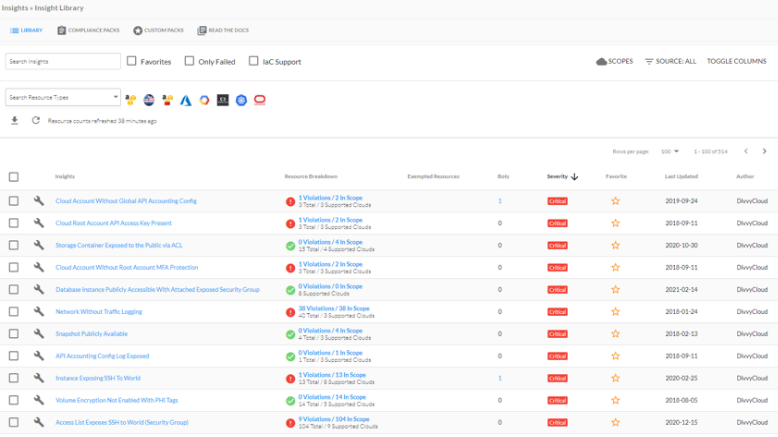Screen dimensions: 778x437
Task: Open Snapshot Publicly Available insight link
Action: (91, 334)
